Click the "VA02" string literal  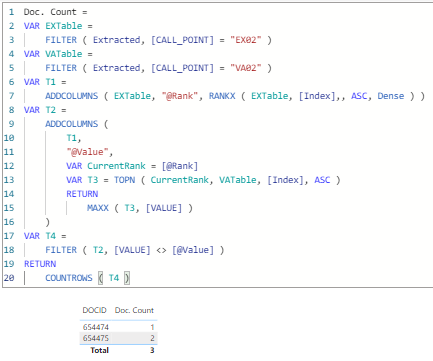point(246,68)
